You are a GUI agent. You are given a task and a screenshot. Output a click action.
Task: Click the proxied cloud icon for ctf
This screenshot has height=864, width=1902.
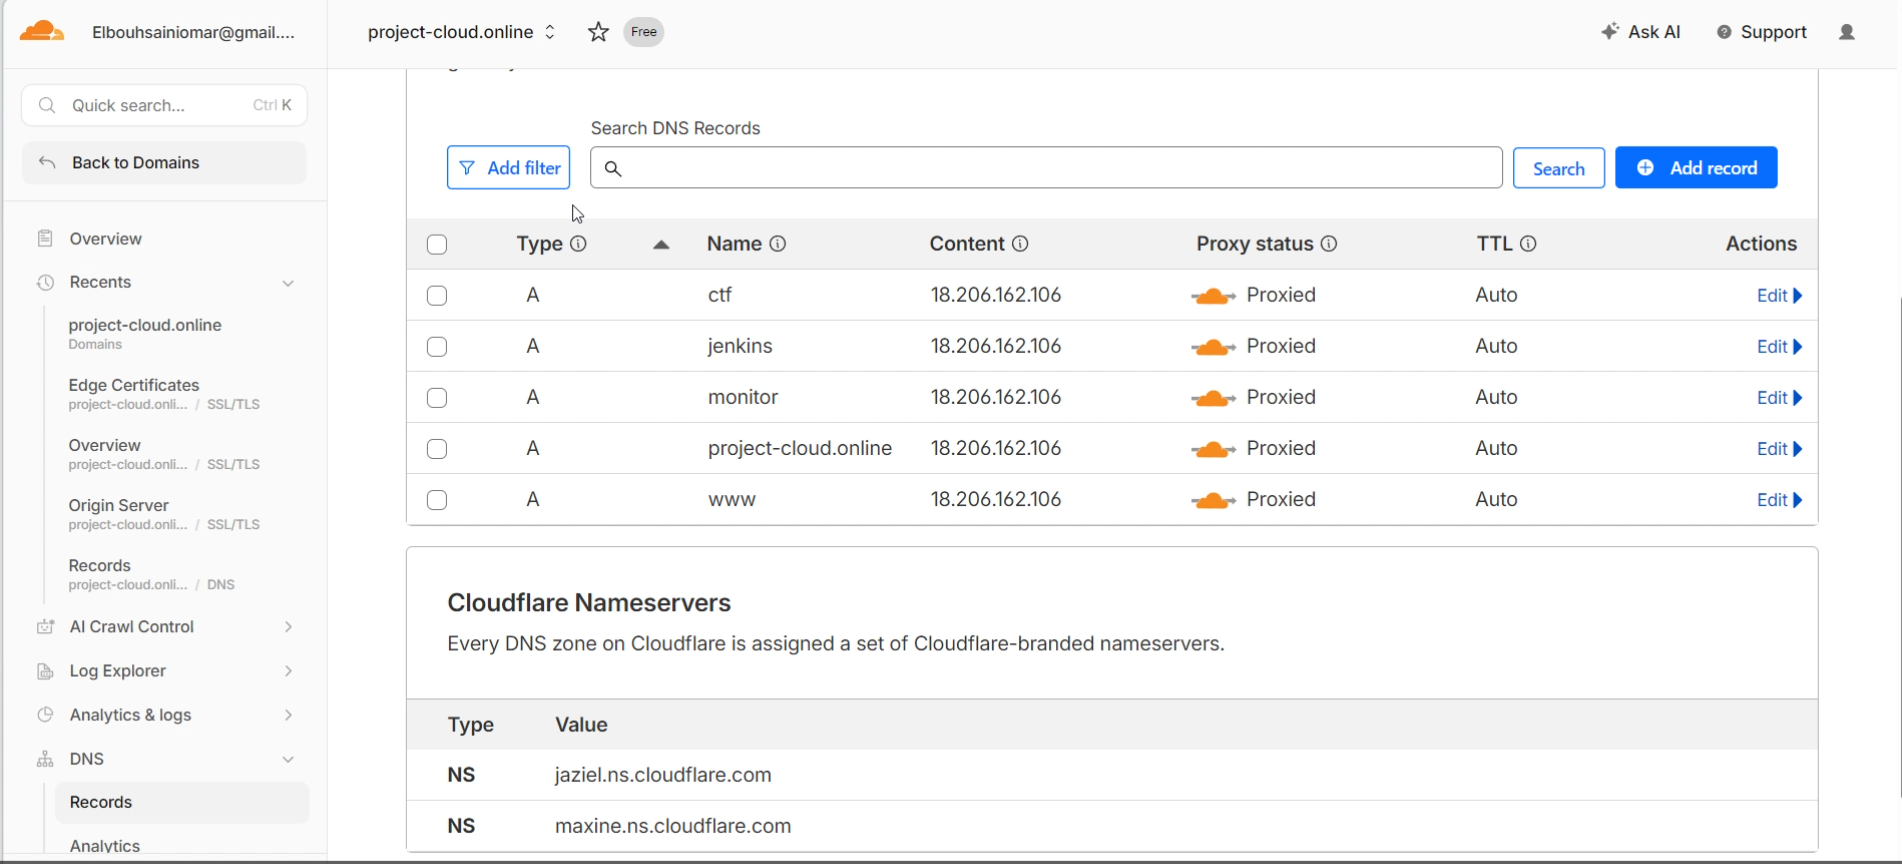[1213, 296]
